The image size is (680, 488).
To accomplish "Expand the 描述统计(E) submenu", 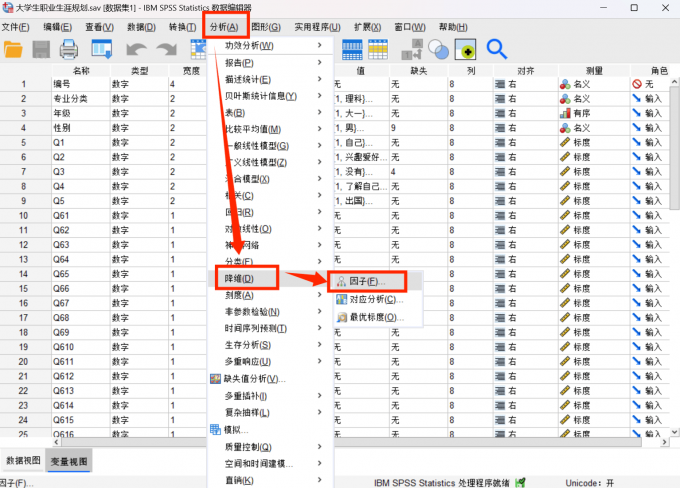I will [319, 79].
